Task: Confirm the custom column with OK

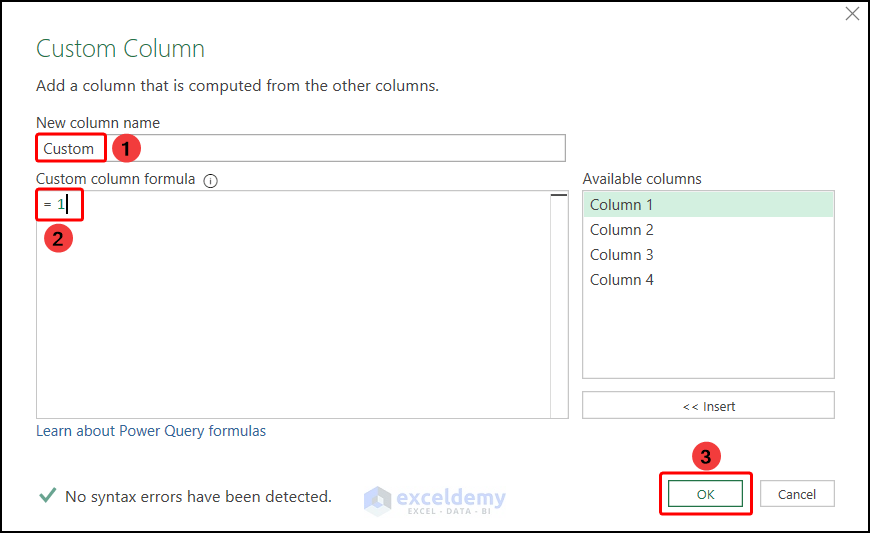Action: pos(706,494)
